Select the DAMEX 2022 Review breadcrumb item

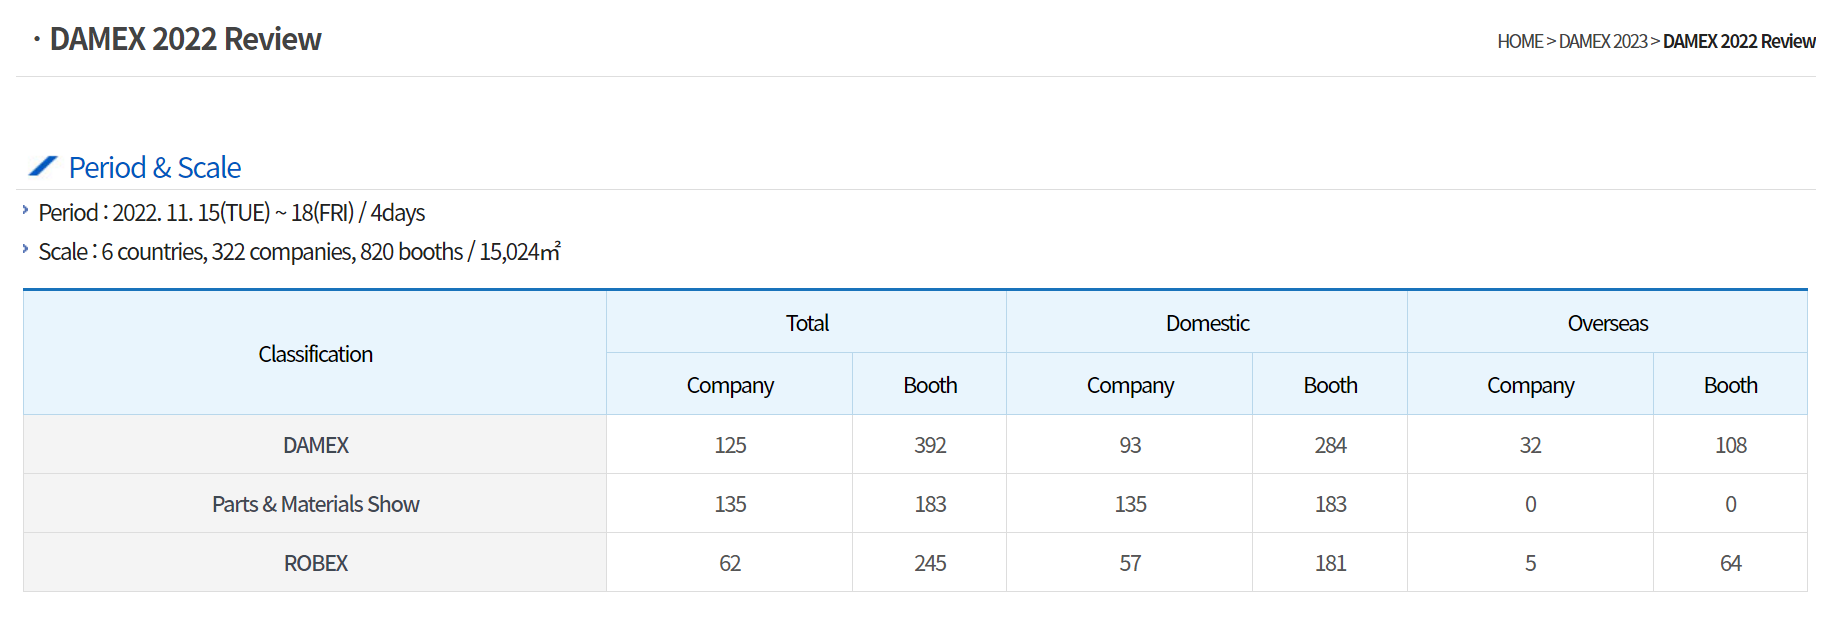[x=1739, y=41]
